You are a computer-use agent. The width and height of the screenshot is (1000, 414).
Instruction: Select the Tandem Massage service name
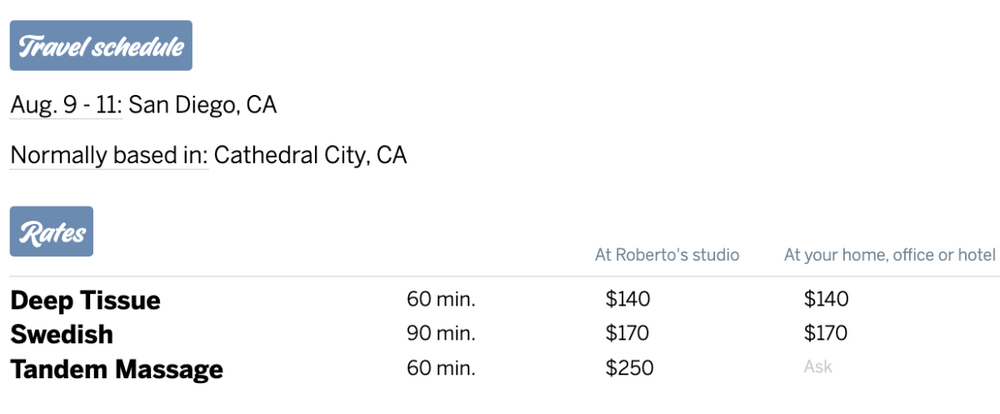[x=116, y=369]
